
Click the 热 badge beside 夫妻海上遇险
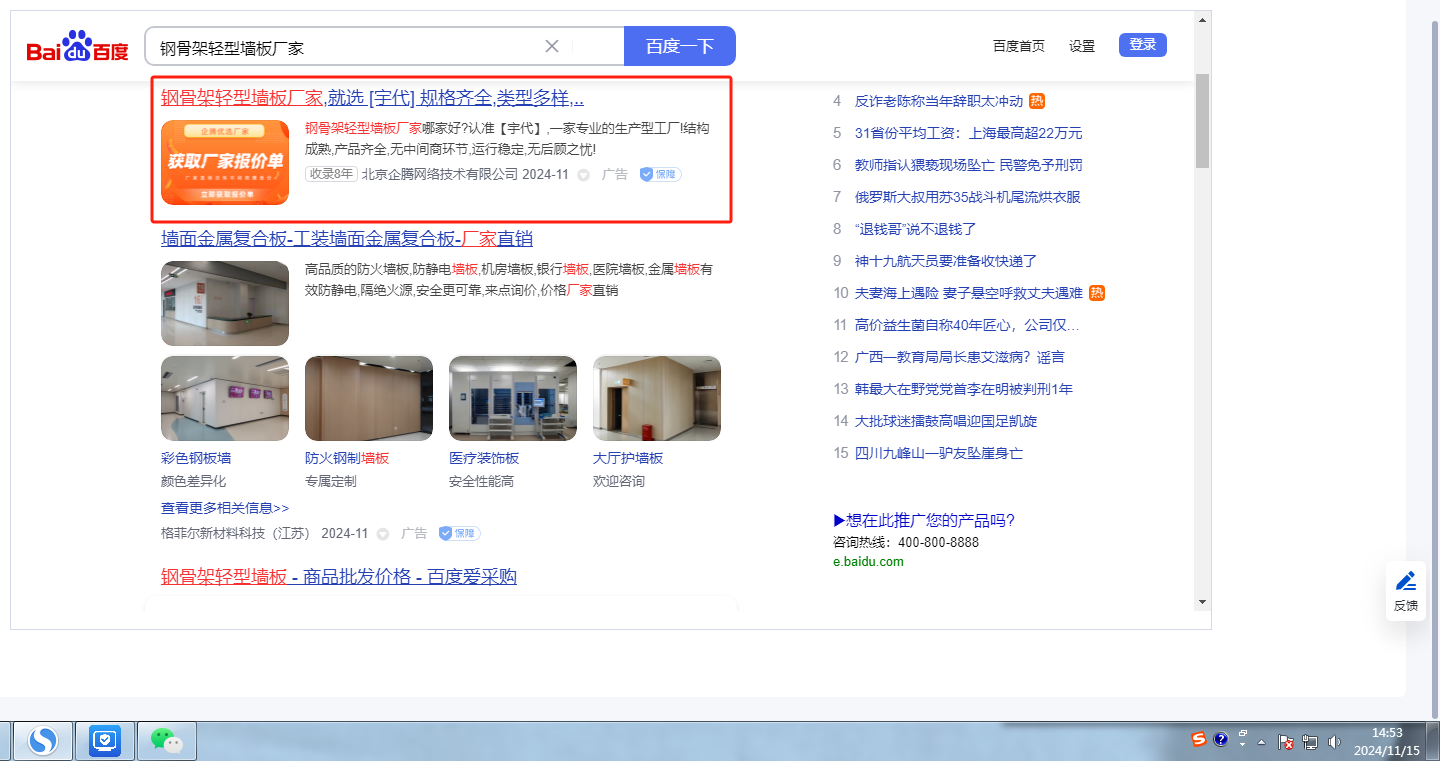1097,293
